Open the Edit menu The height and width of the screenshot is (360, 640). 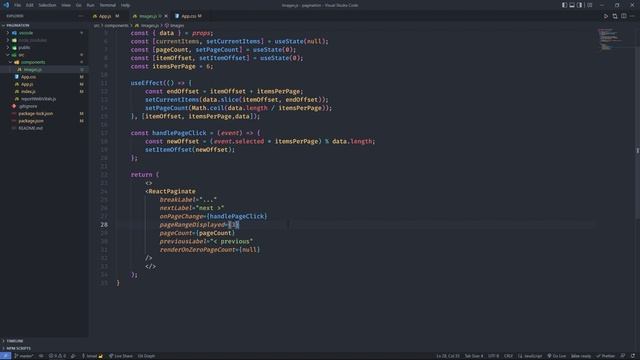click(30, 5)
